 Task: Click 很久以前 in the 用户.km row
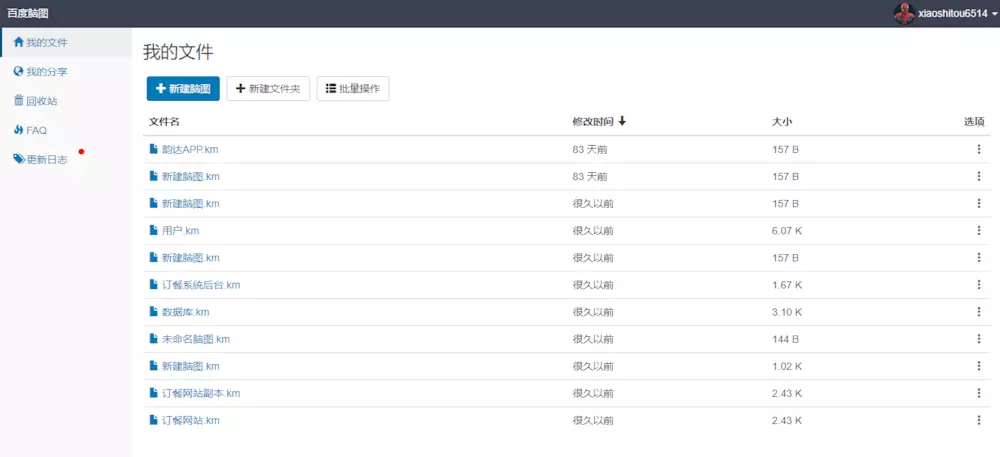[x=593, y=231]
